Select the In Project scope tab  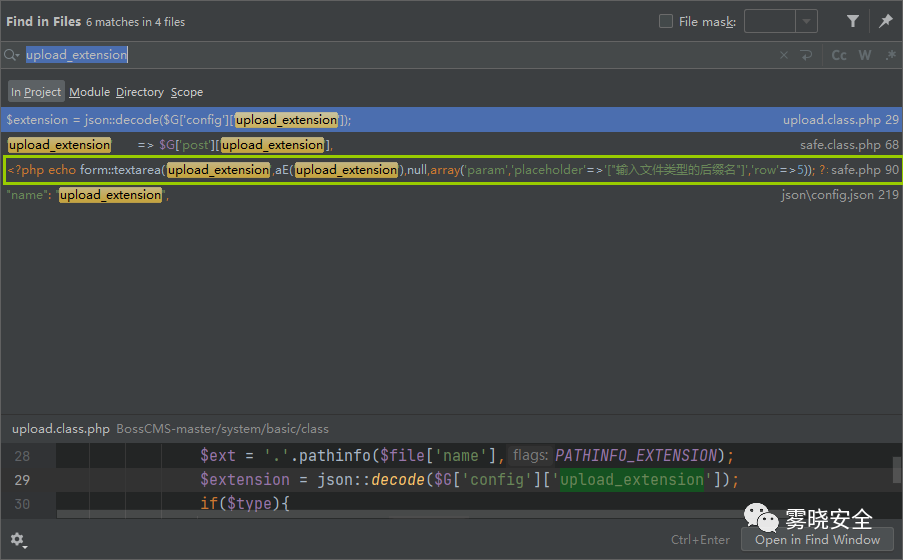(36, 92)
